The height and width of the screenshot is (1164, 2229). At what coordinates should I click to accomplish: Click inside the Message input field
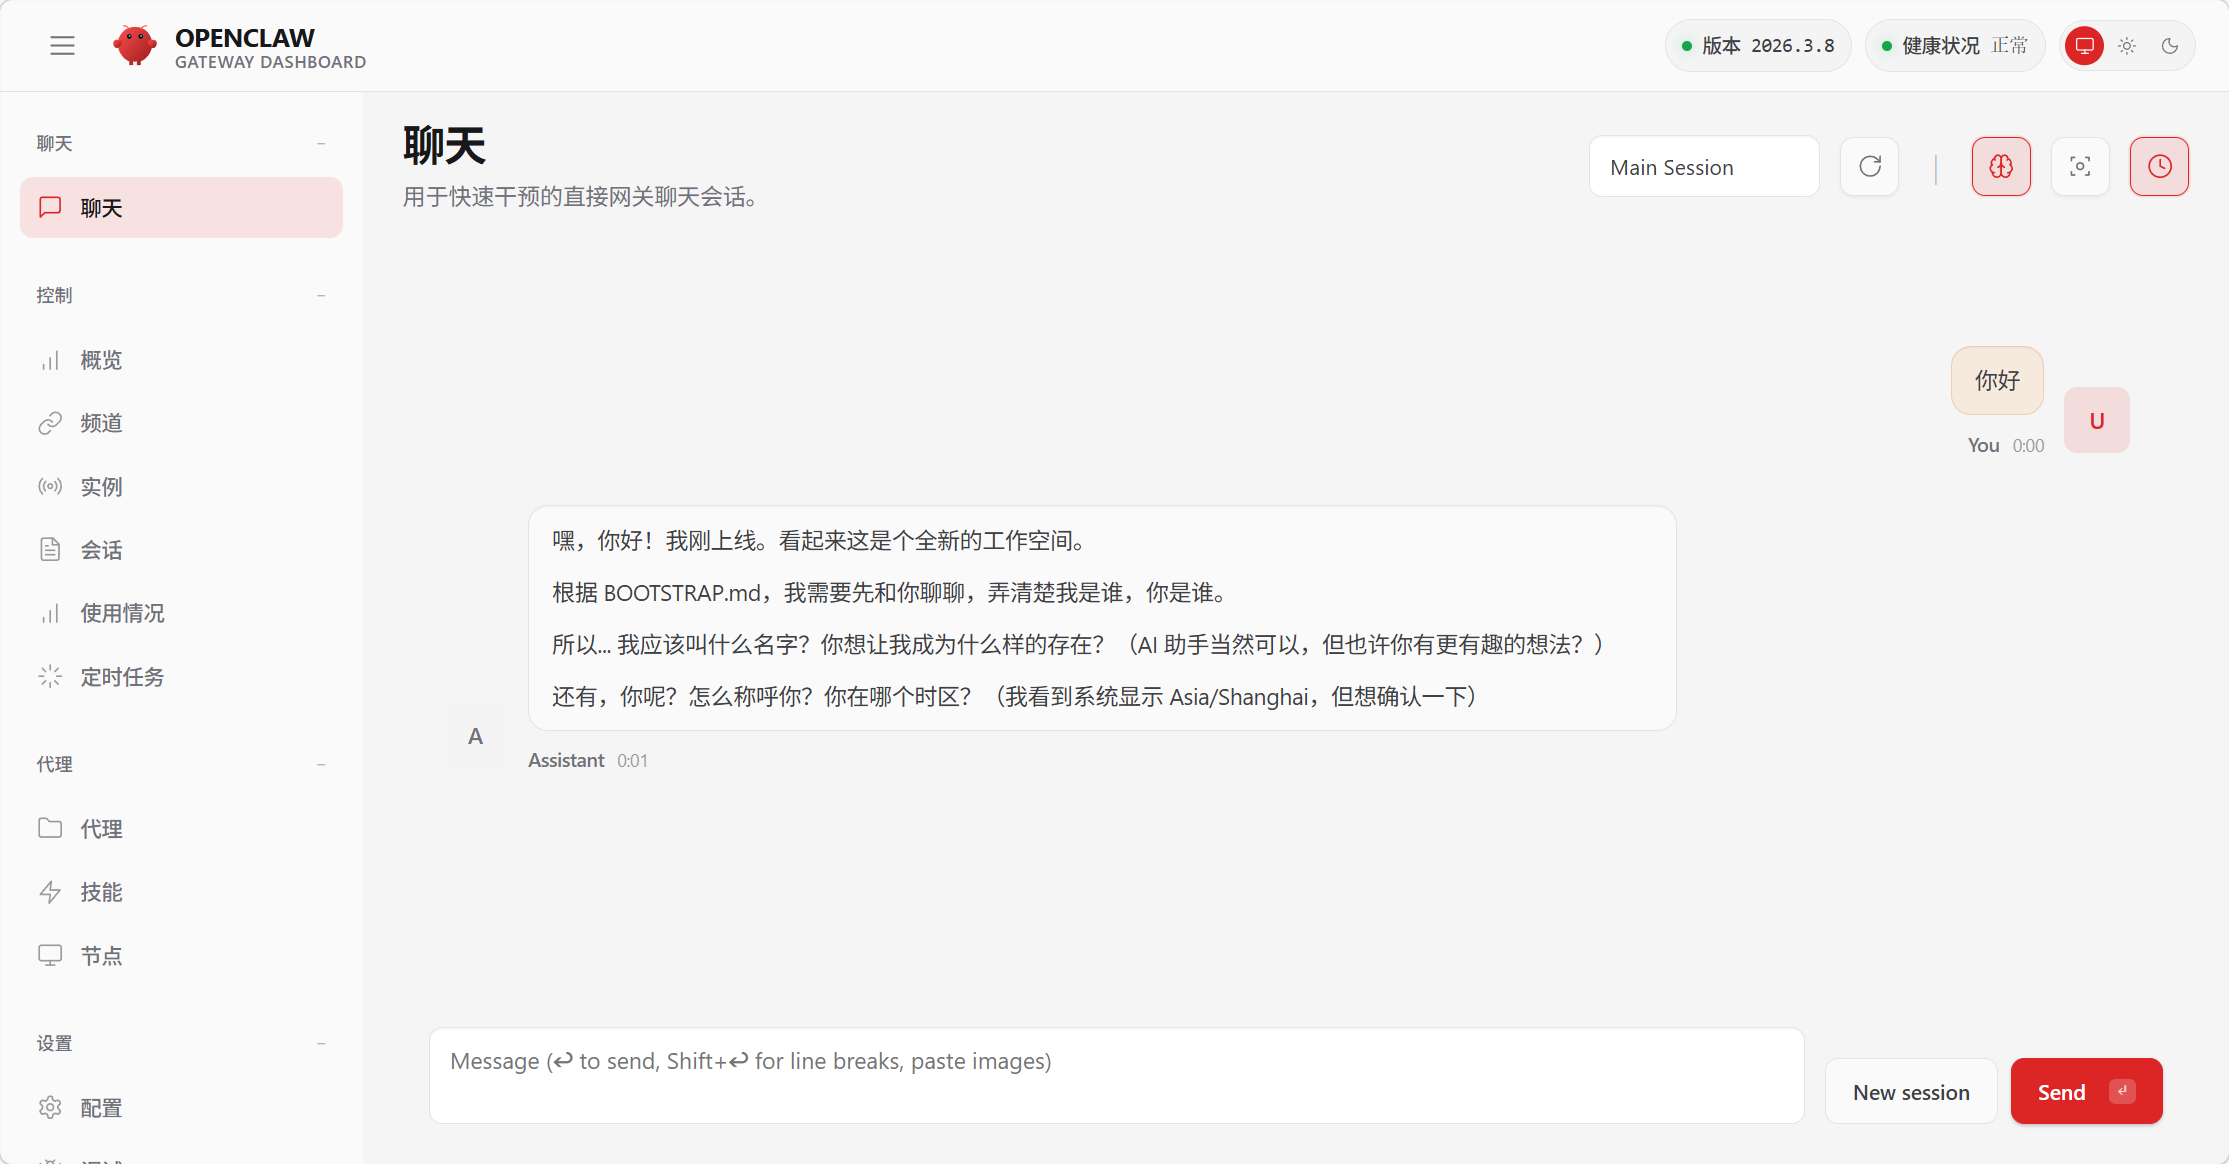[x=1115, y=1076]
